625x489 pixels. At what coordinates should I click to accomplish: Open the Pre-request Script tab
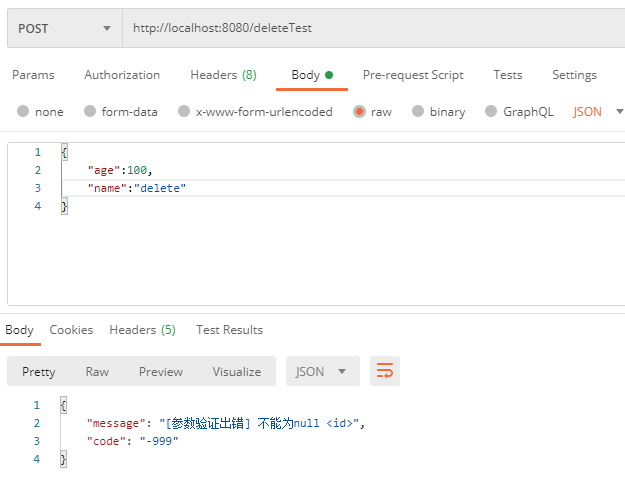(x=413, y=75)
